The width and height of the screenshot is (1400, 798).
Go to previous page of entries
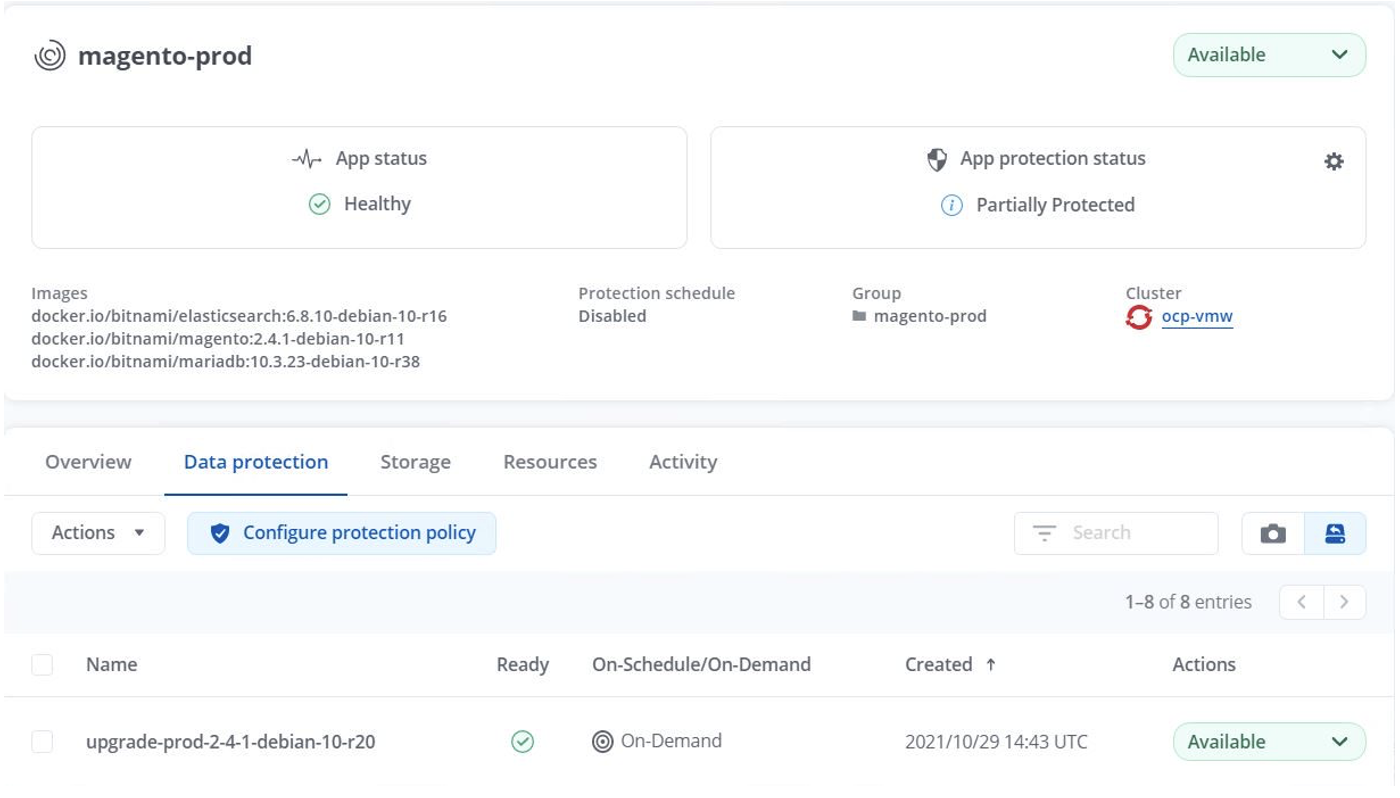point(1301,602)
